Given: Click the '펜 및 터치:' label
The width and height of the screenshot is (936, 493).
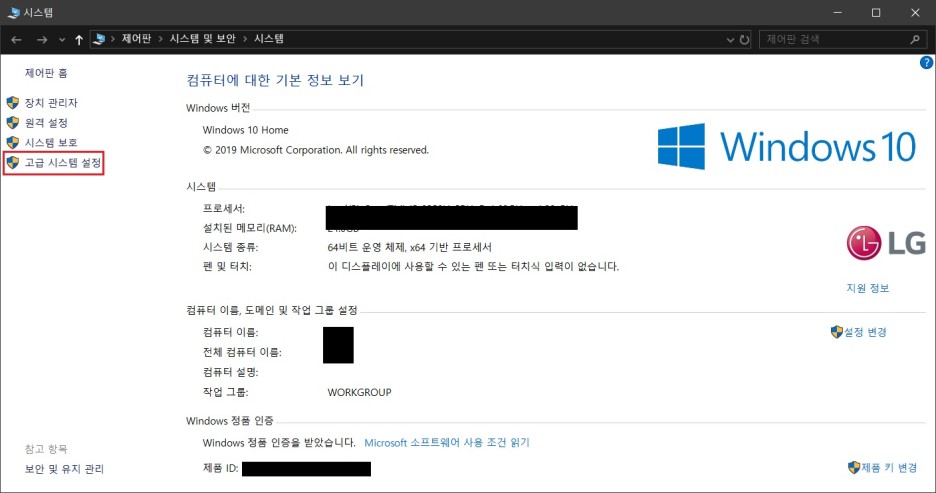Looking at the screenshot, I should click(227, 266).
